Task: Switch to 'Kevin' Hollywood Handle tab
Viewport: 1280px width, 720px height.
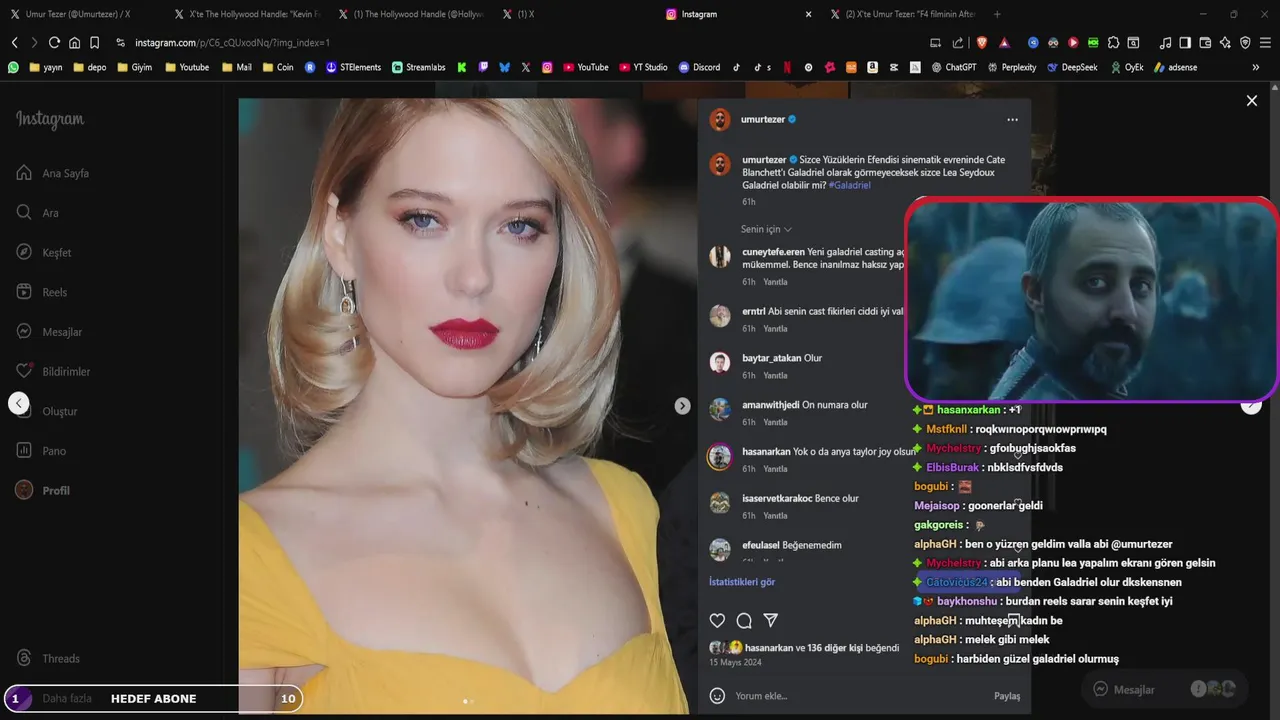Action: click(248, 14)
